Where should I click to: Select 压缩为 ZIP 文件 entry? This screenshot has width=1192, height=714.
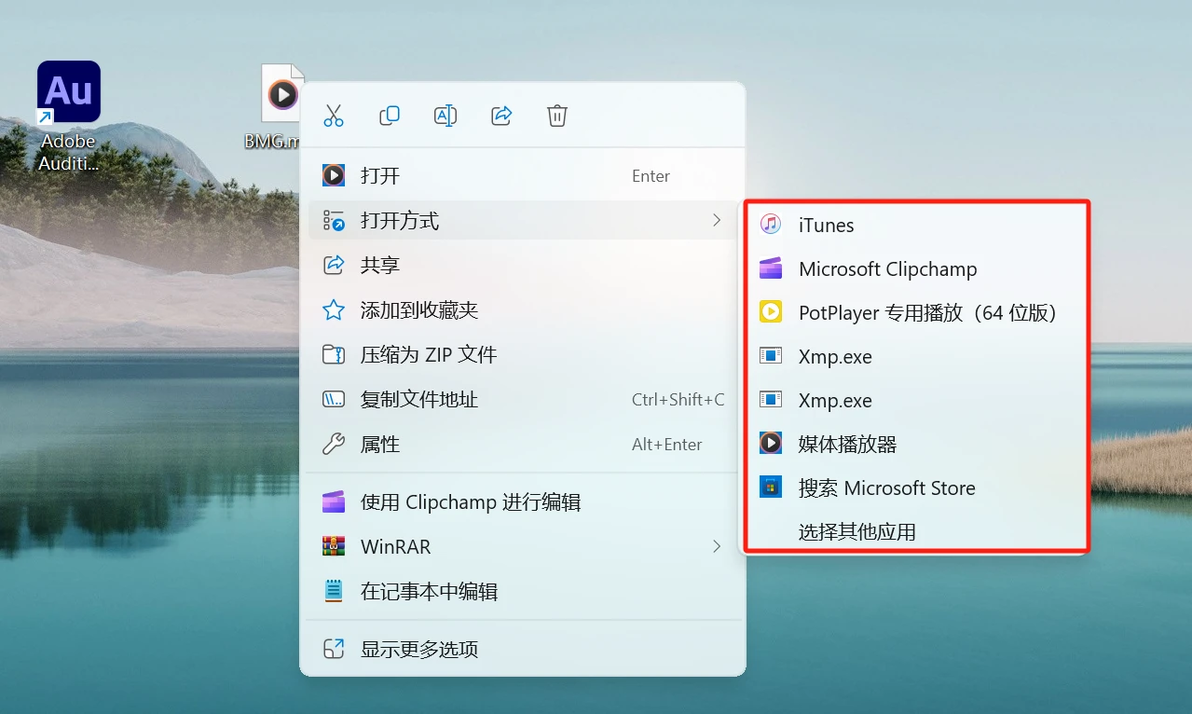523,354
